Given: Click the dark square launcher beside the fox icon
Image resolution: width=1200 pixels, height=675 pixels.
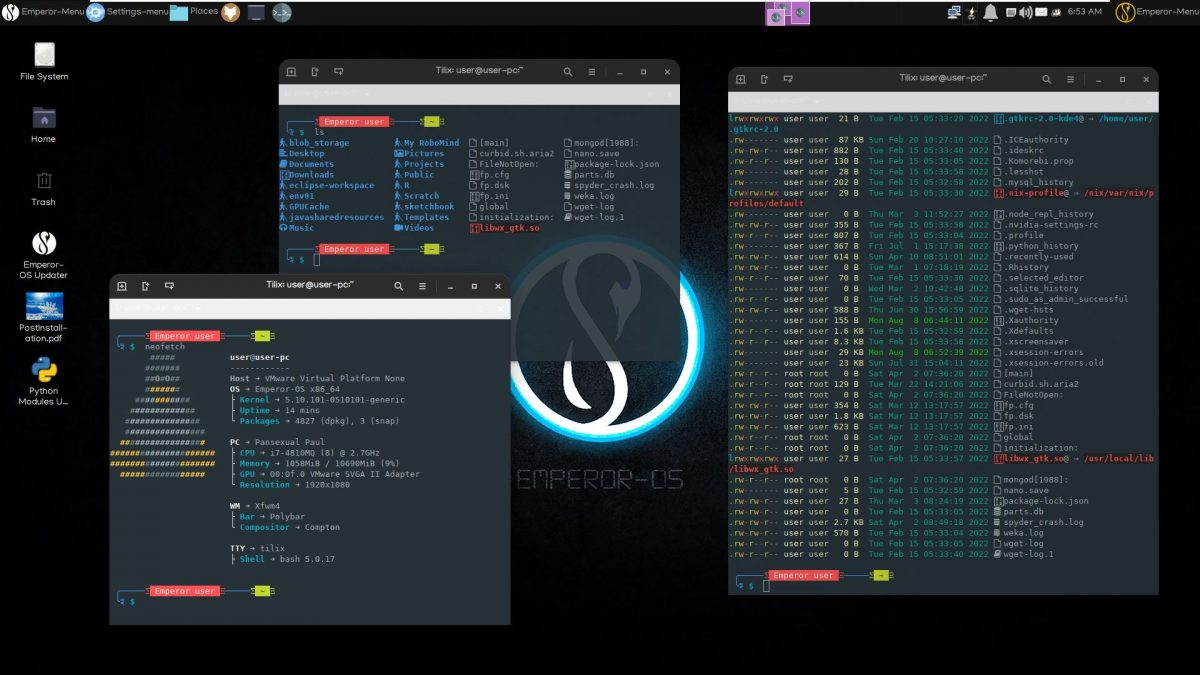Looking at the screenshot, I should pyautogui.click(x=256, y=13).
